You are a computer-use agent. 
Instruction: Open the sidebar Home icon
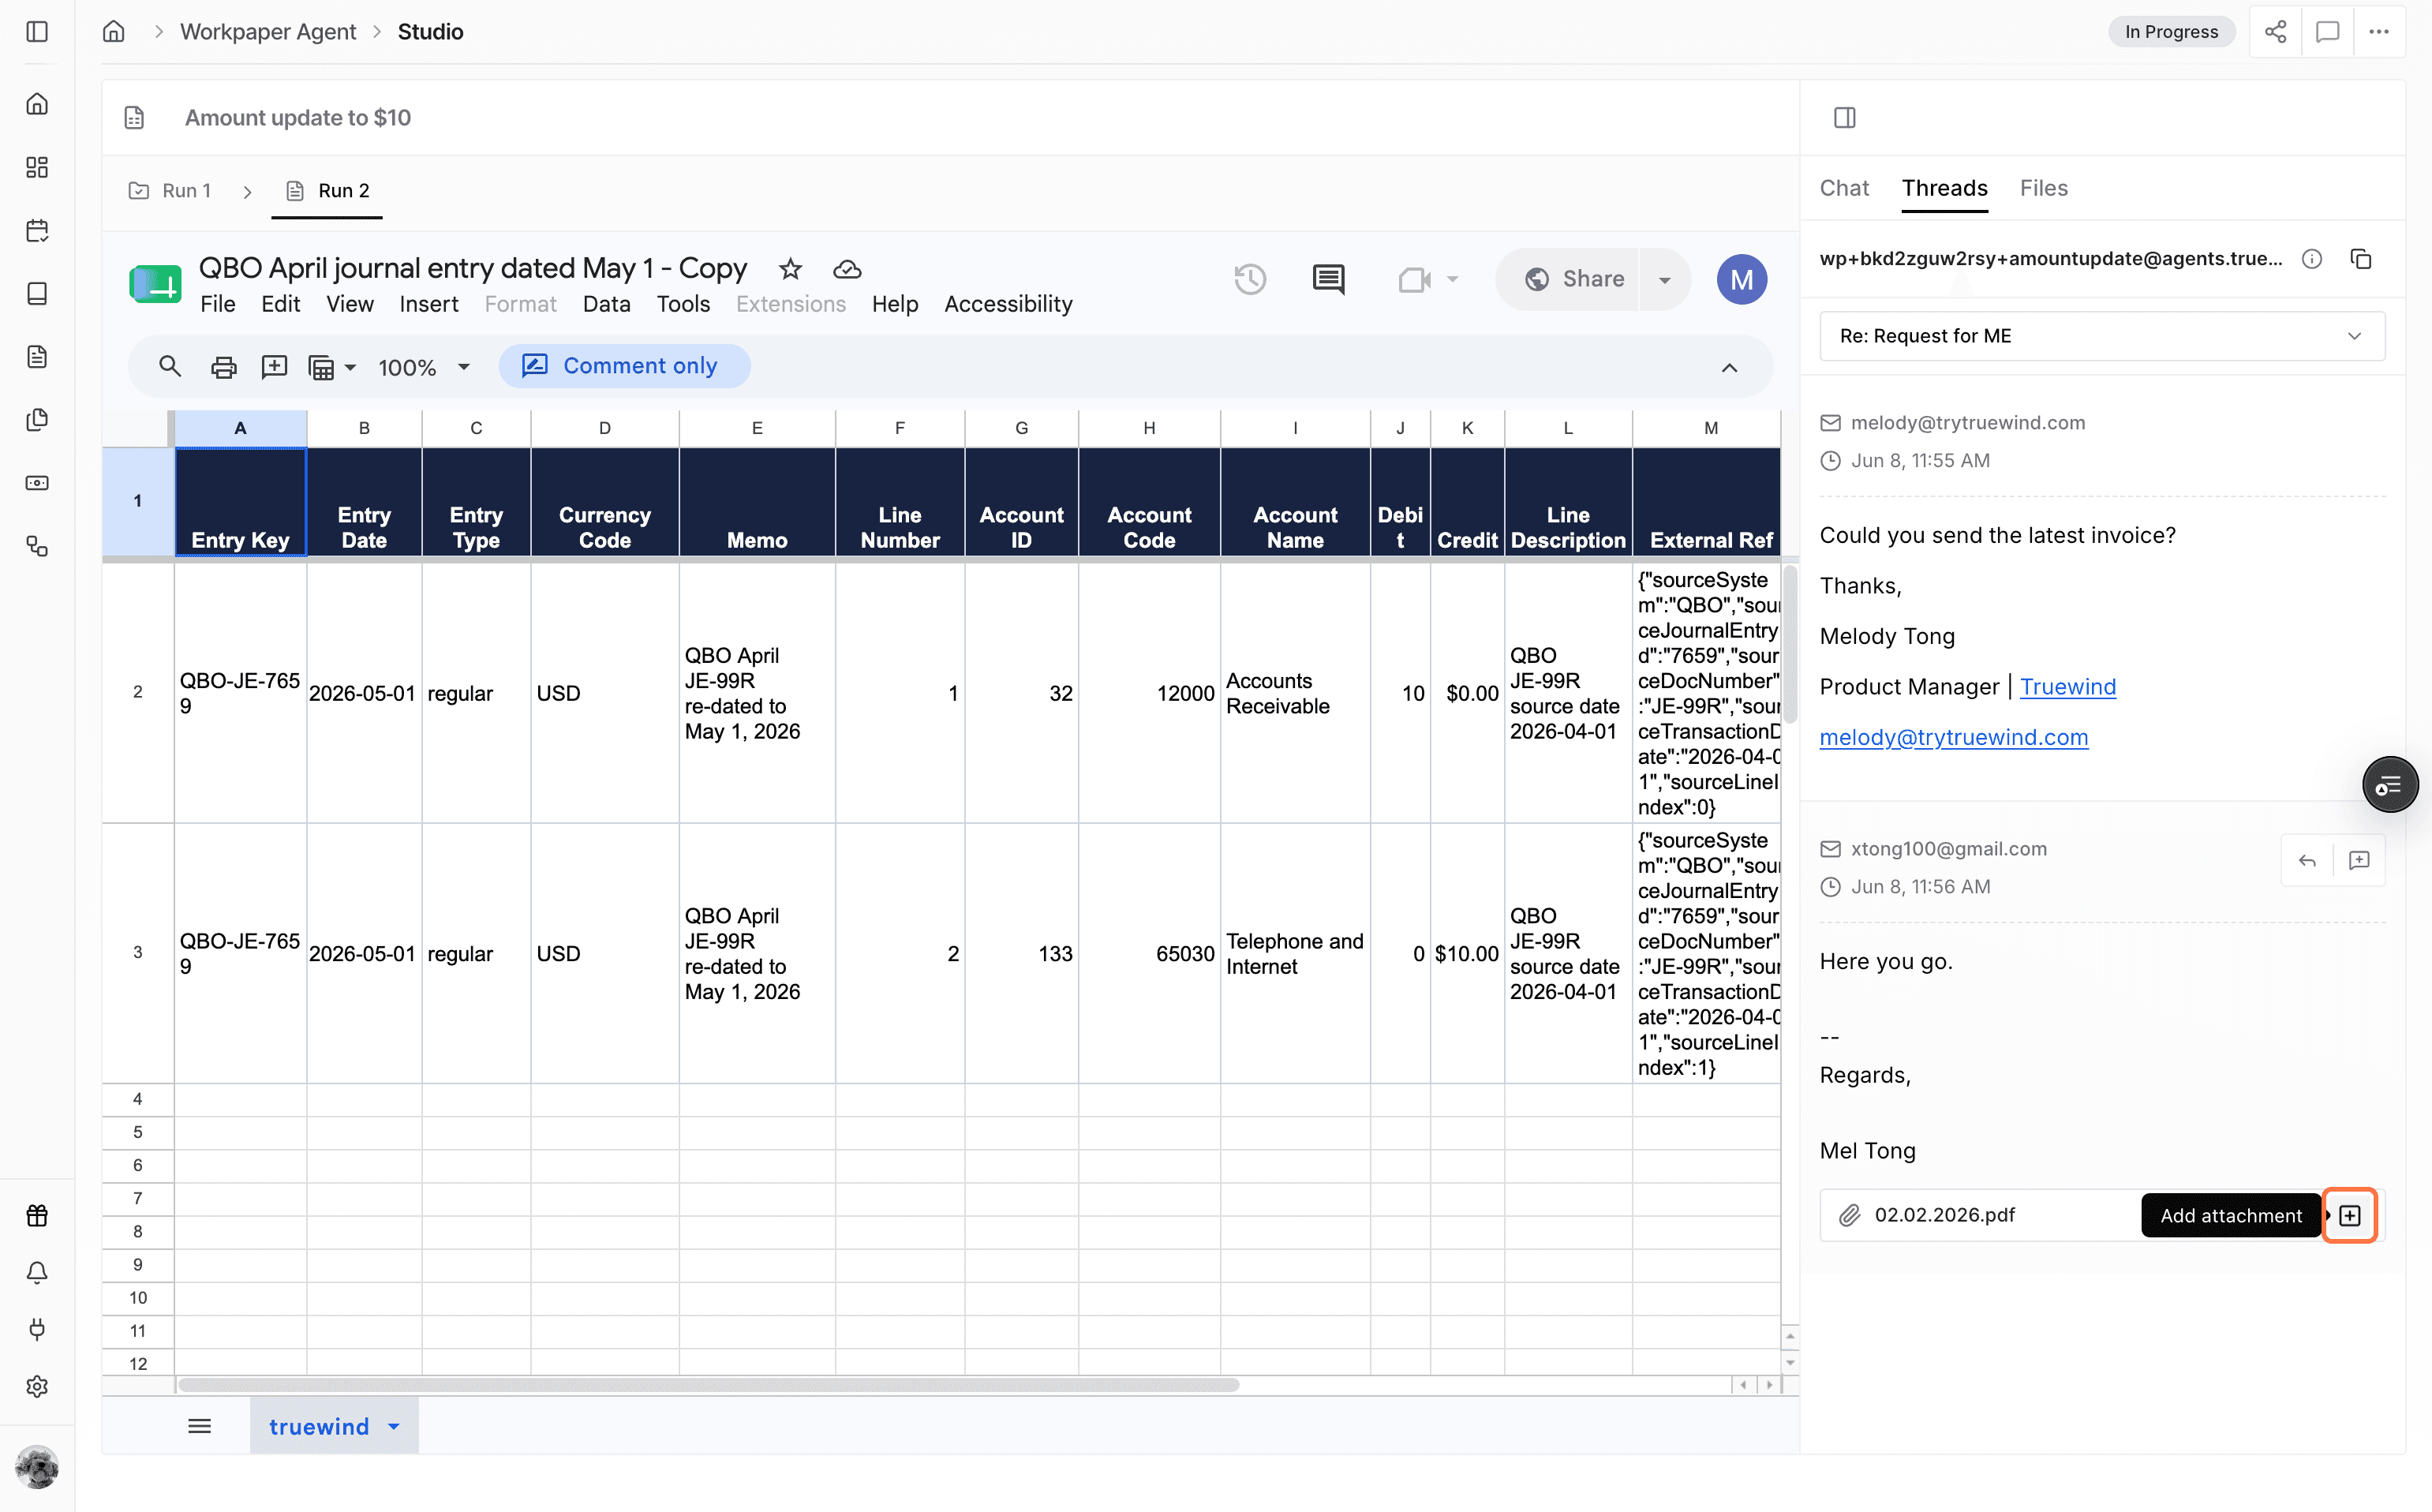pos(37,104)
